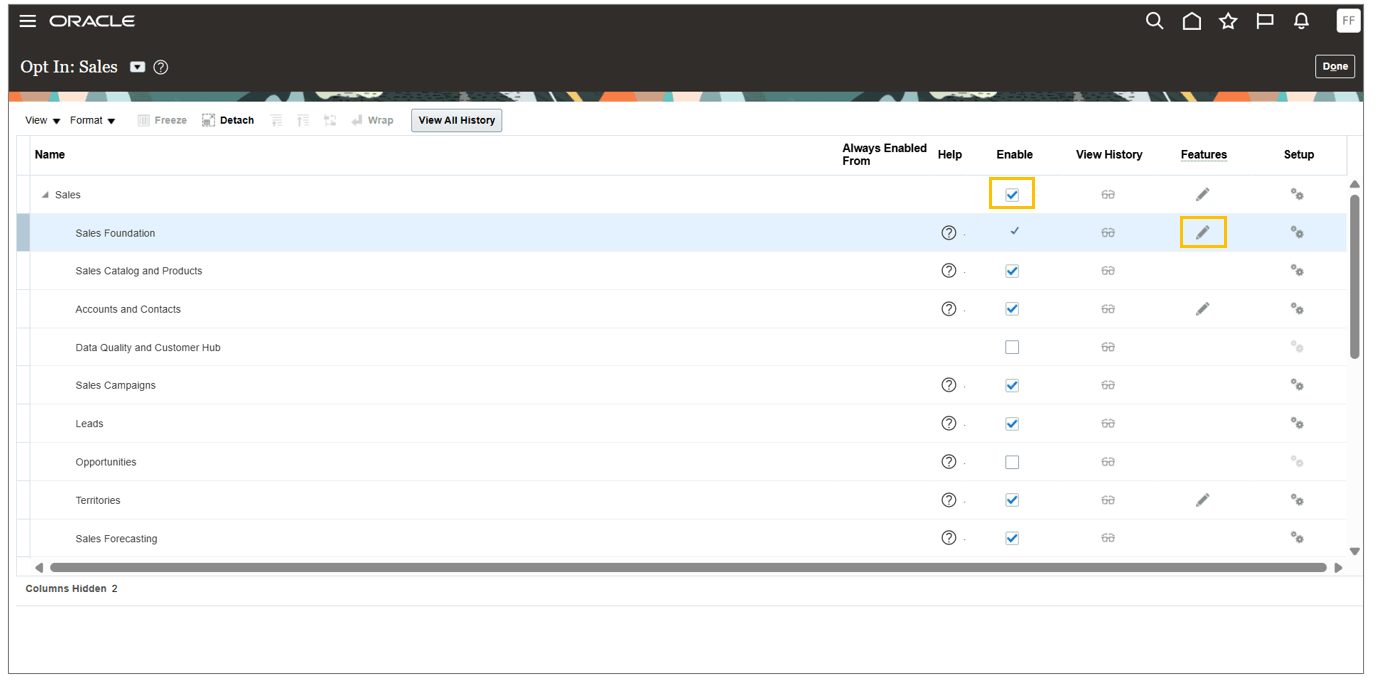Collapse the Sales tree node

(x=45, y=195)
